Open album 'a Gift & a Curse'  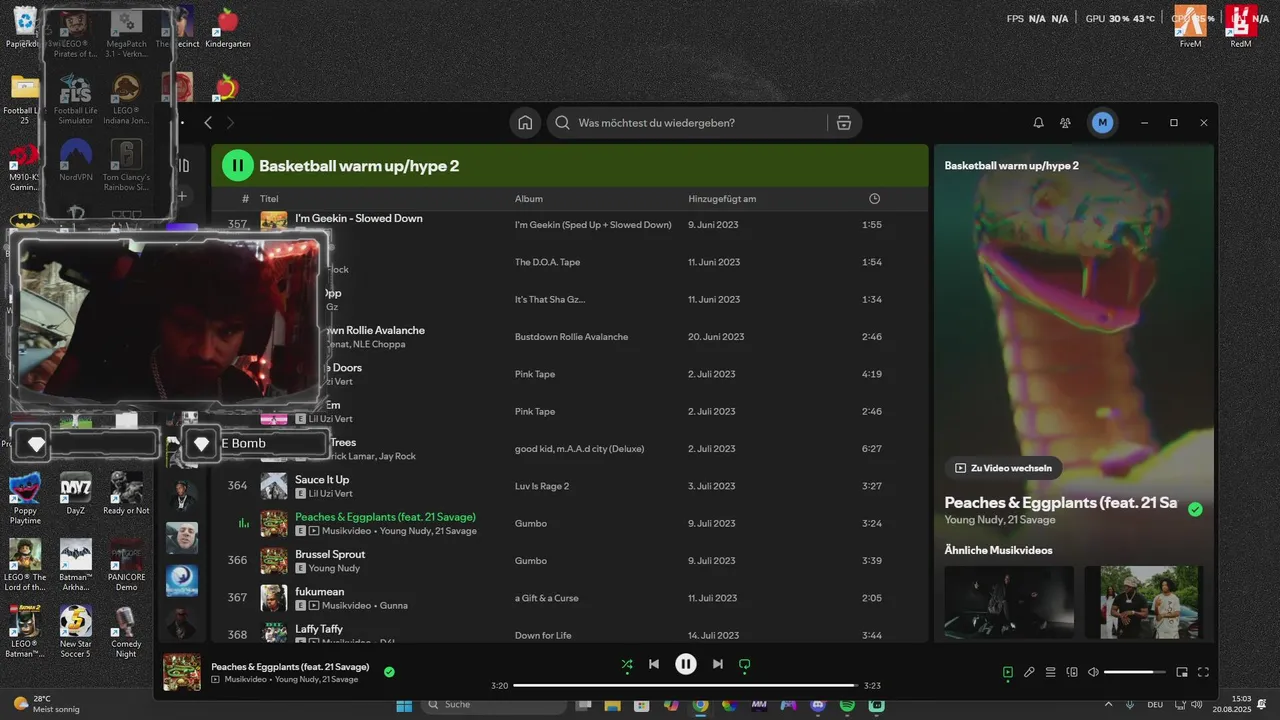(547, 598)
